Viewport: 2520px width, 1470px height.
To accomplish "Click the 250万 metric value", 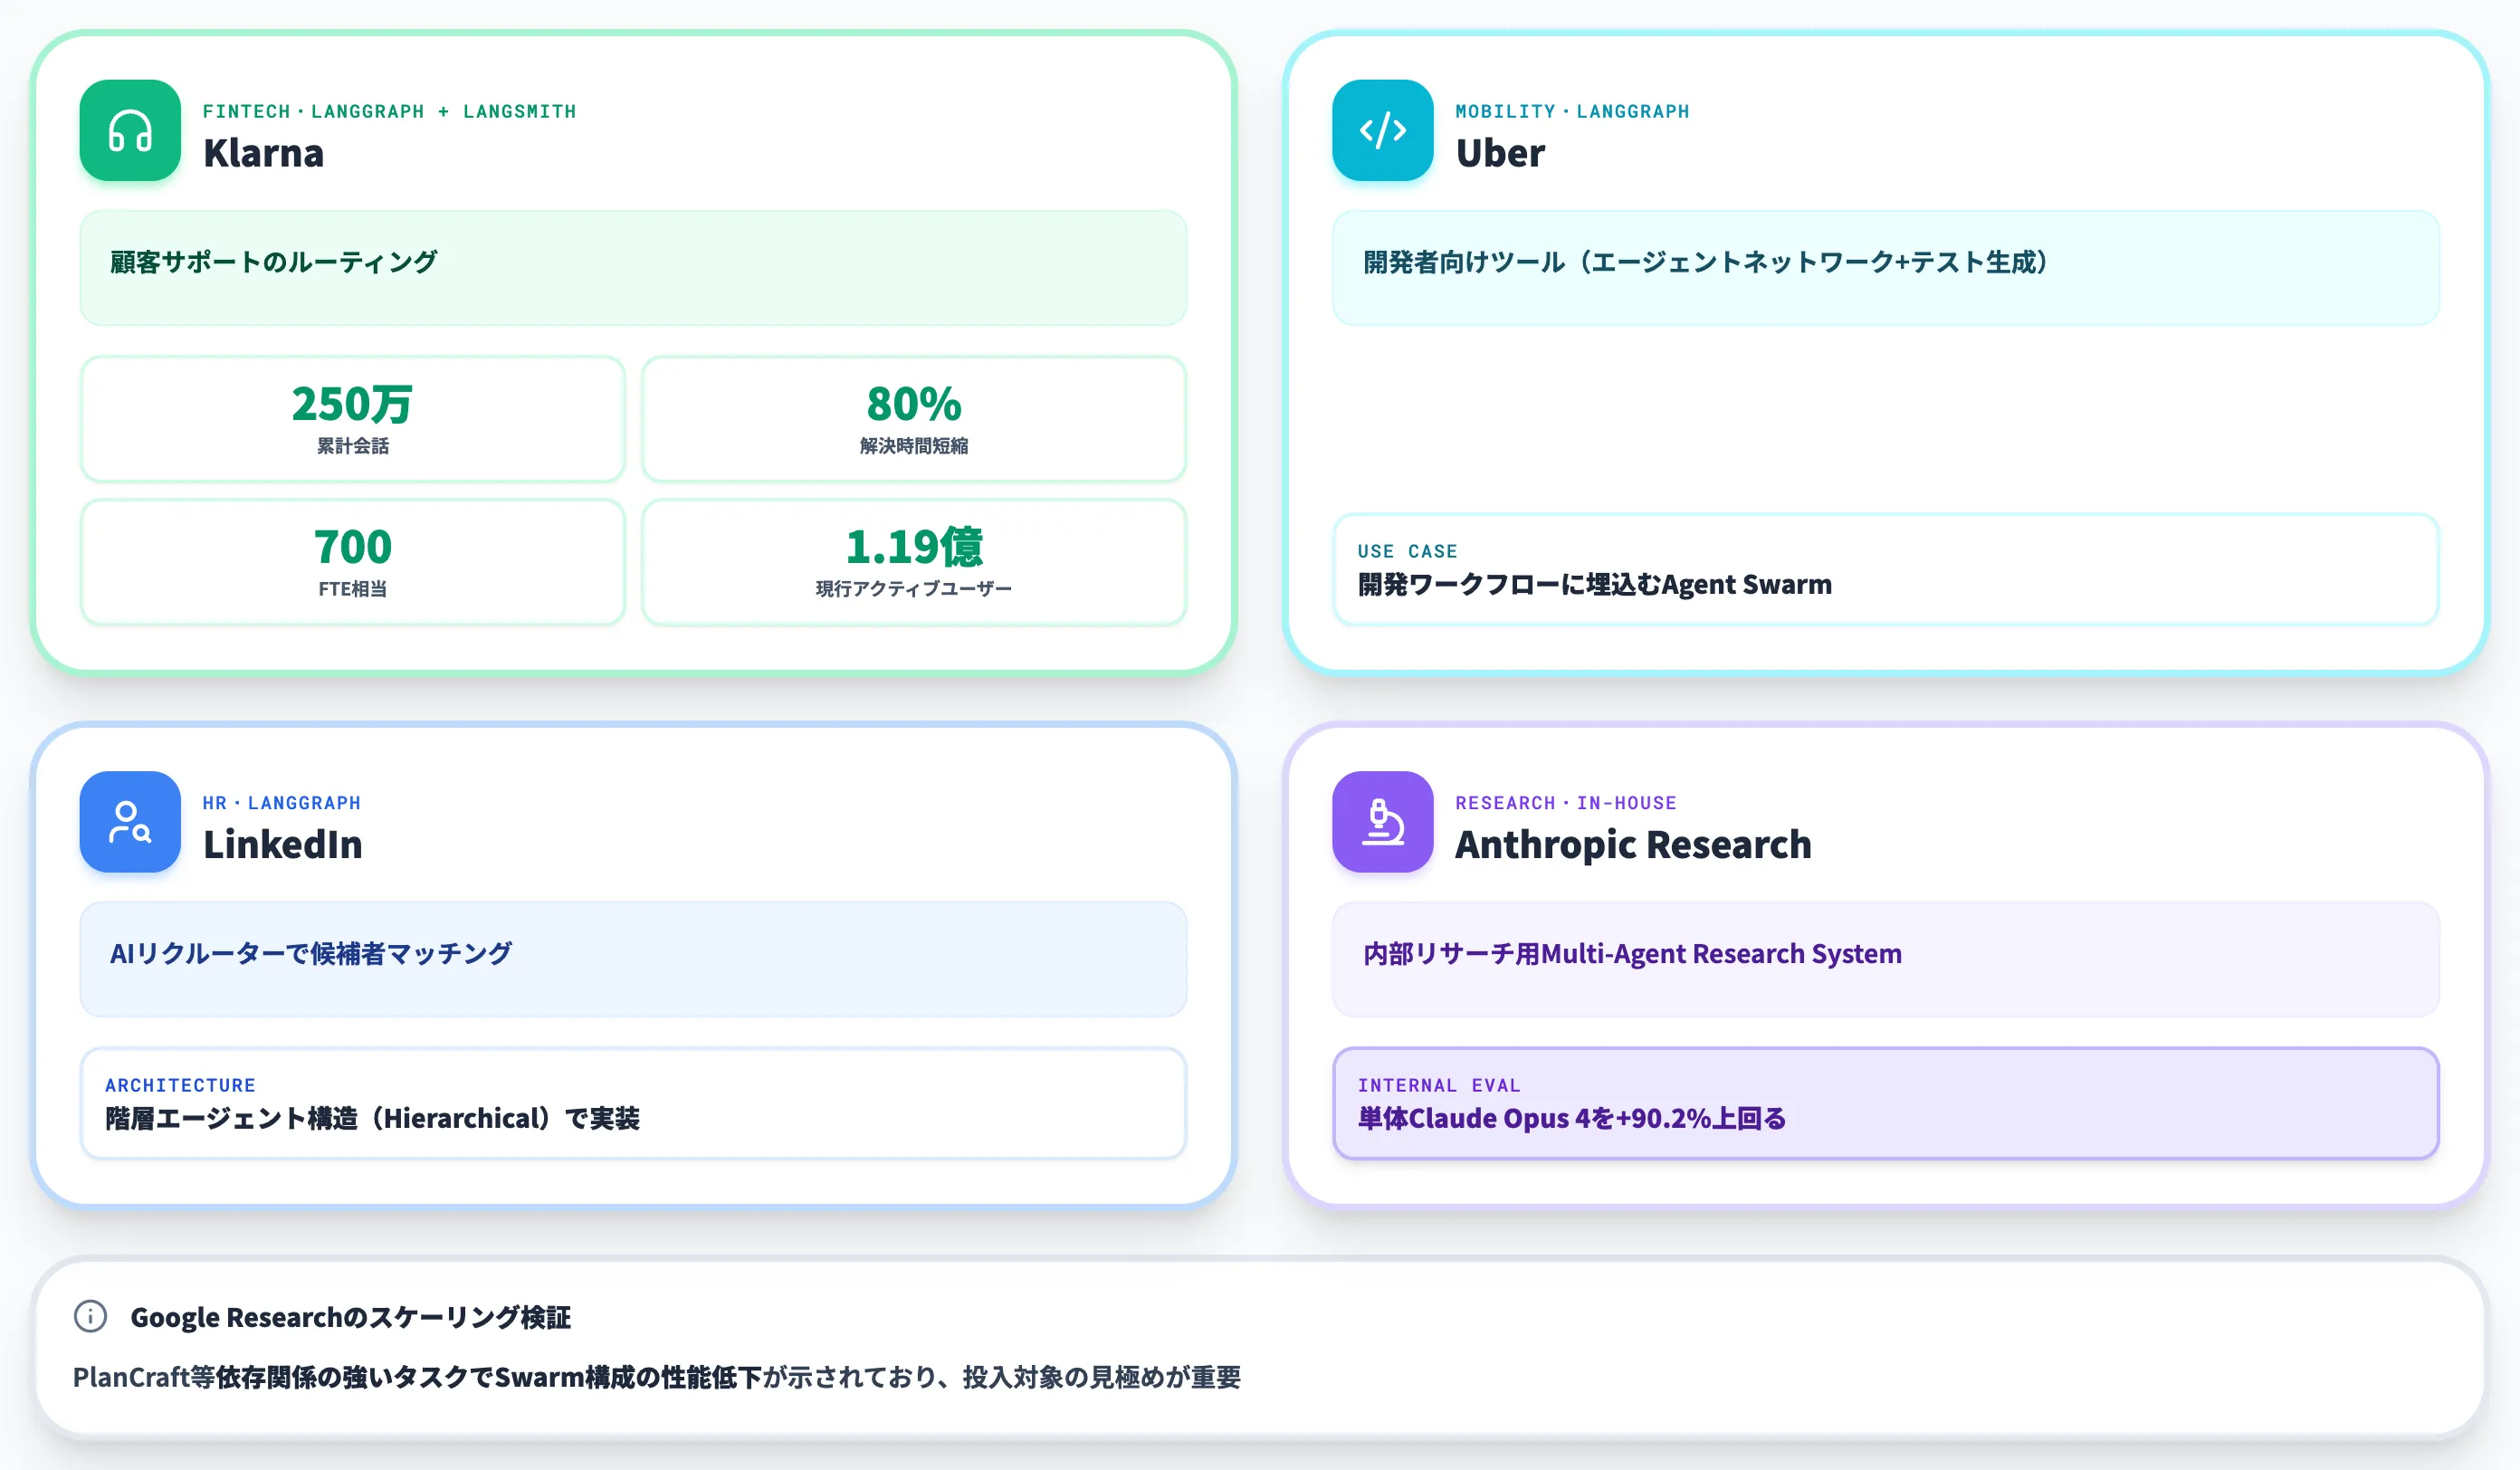I will (x=352, y=404).
